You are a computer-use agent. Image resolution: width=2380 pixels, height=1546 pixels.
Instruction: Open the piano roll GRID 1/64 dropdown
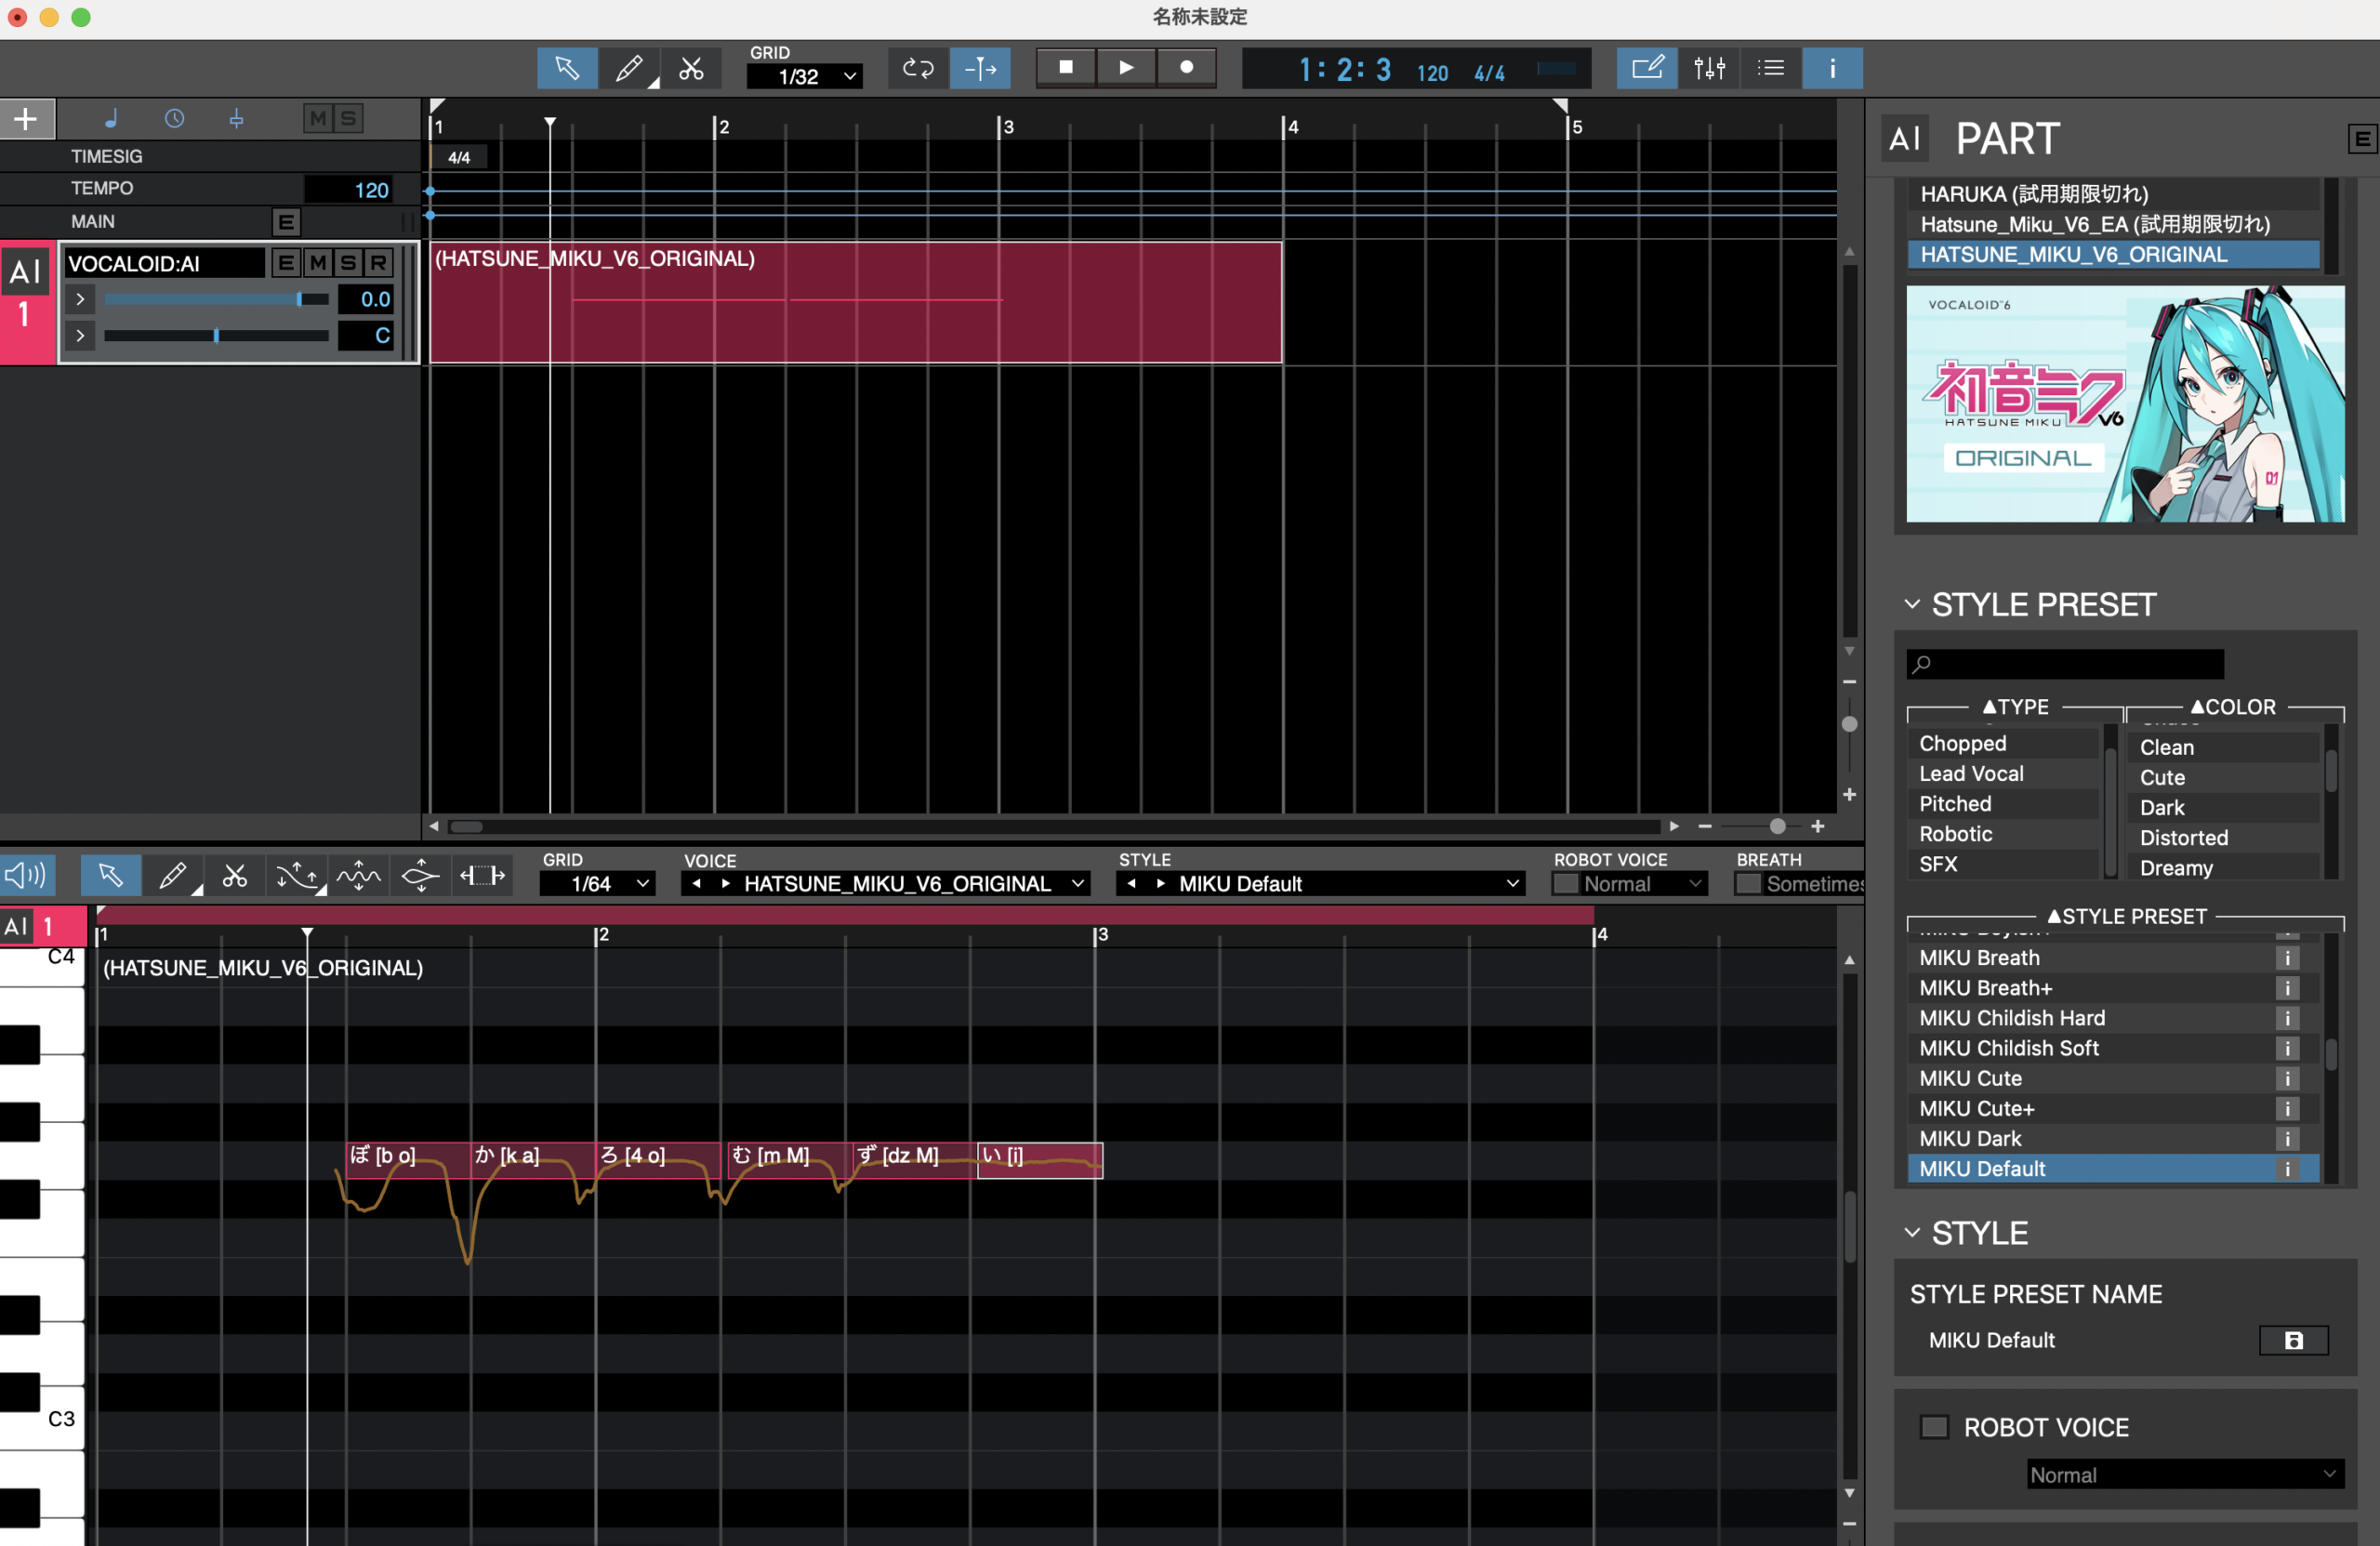pos(597,884)
